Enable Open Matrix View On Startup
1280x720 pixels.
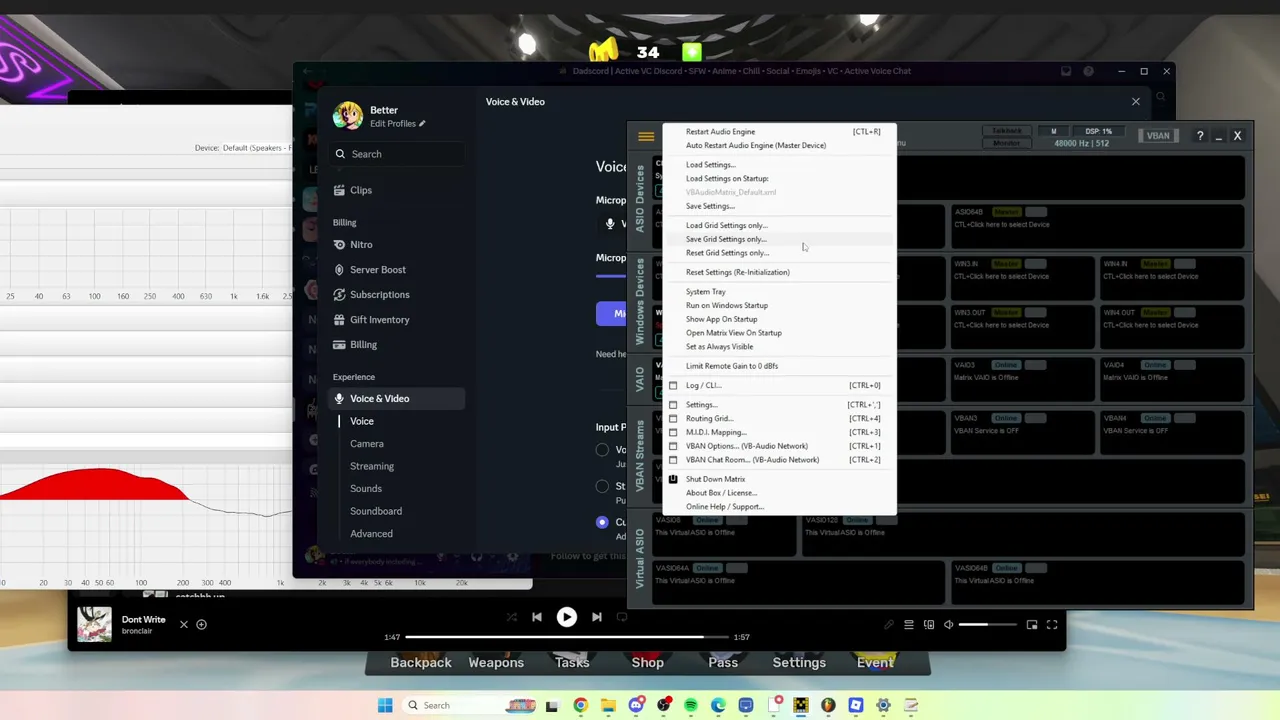(x=734, y=333)
